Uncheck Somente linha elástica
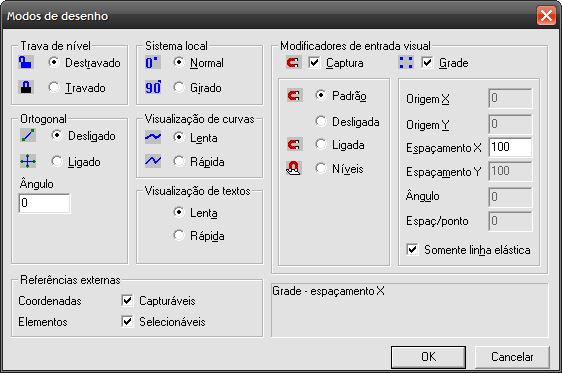 412,249
